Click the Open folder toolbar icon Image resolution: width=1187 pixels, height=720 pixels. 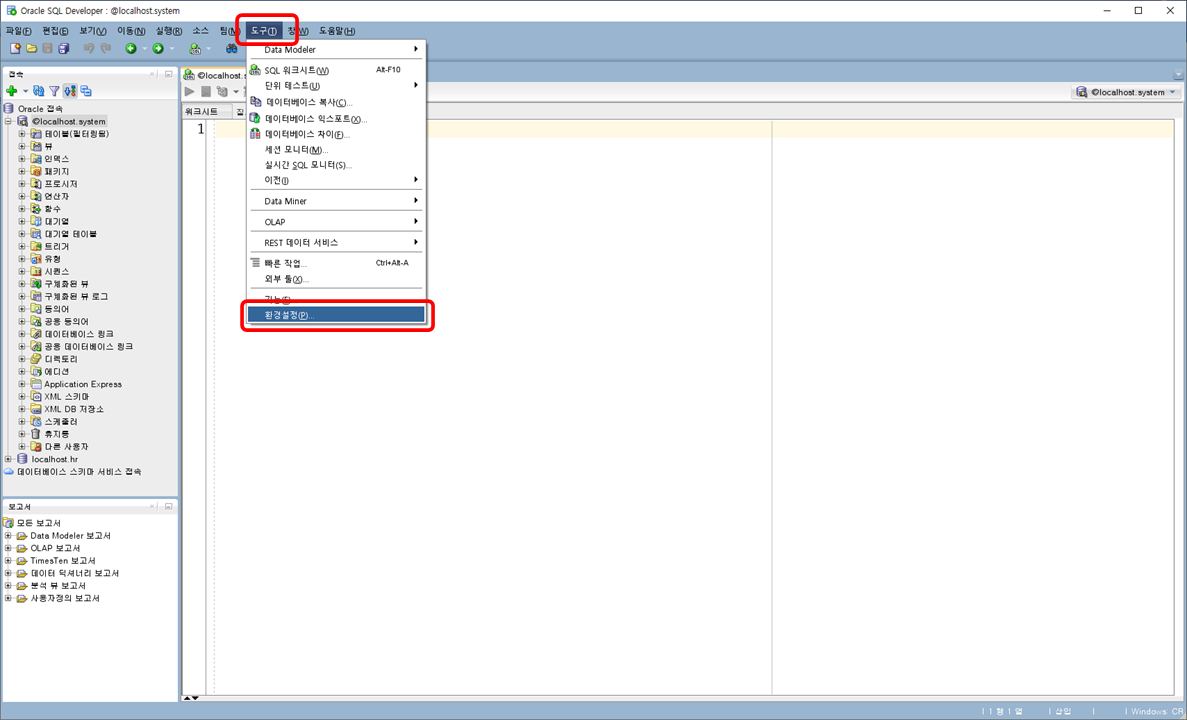click(x=31, y=48)
